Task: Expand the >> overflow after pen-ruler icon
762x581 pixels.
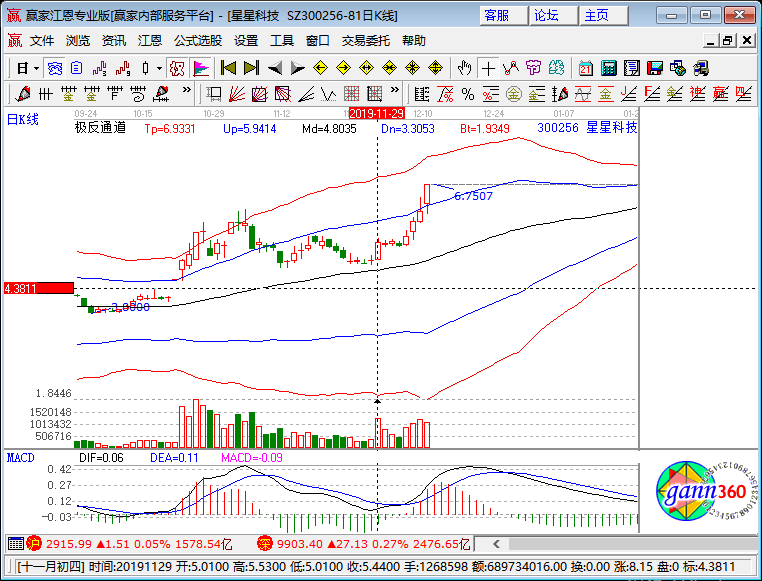Action: coord(186,90)
